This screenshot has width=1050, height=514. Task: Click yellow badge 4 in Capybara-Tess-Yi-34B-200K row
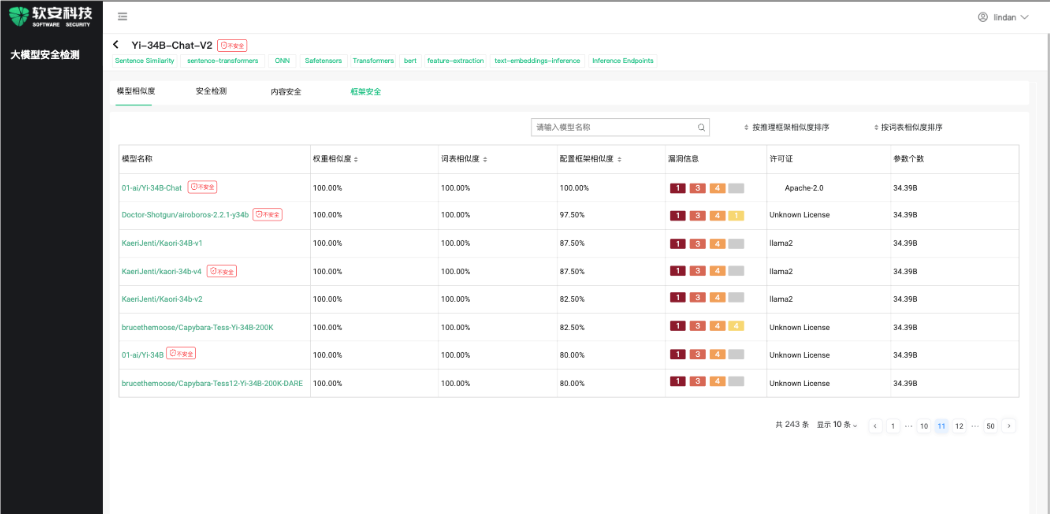pyautogui.click(x=736, y=327)
